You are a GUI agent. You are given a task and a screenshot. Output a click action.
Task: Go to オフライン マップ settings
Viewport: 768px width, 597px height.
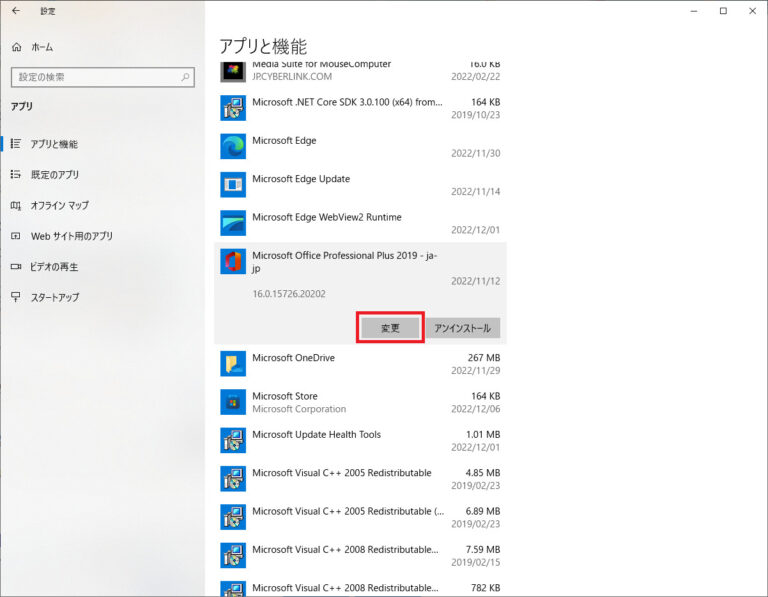point(59,205)
